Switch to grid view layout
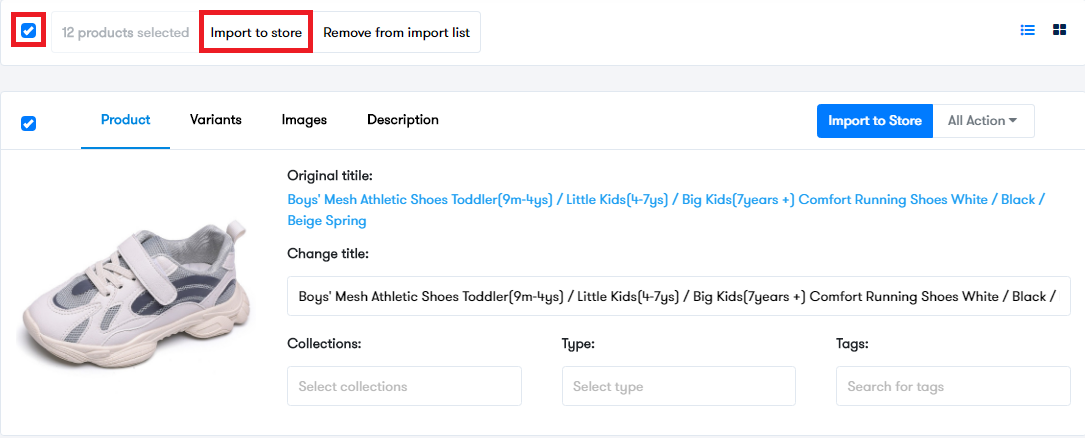Screen dimensions: 1085x438 click(x=1059, y=30)
